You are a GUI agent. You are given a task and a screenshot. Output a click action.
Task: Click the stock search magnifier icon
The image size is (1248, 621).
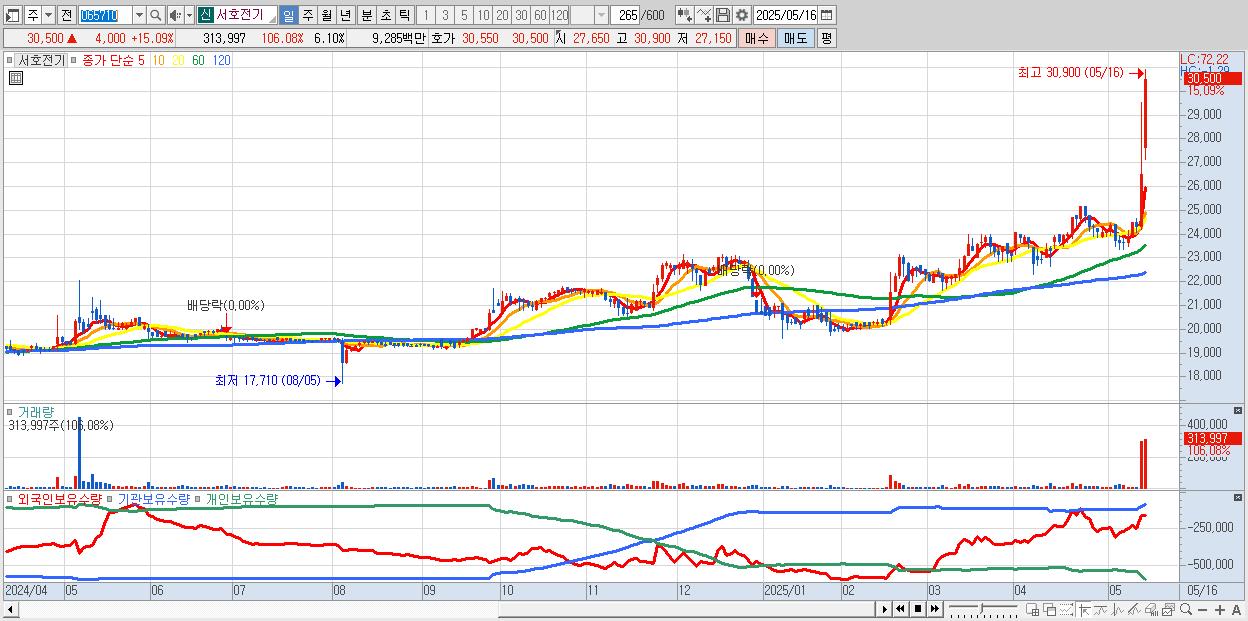[x=156, y=15]
